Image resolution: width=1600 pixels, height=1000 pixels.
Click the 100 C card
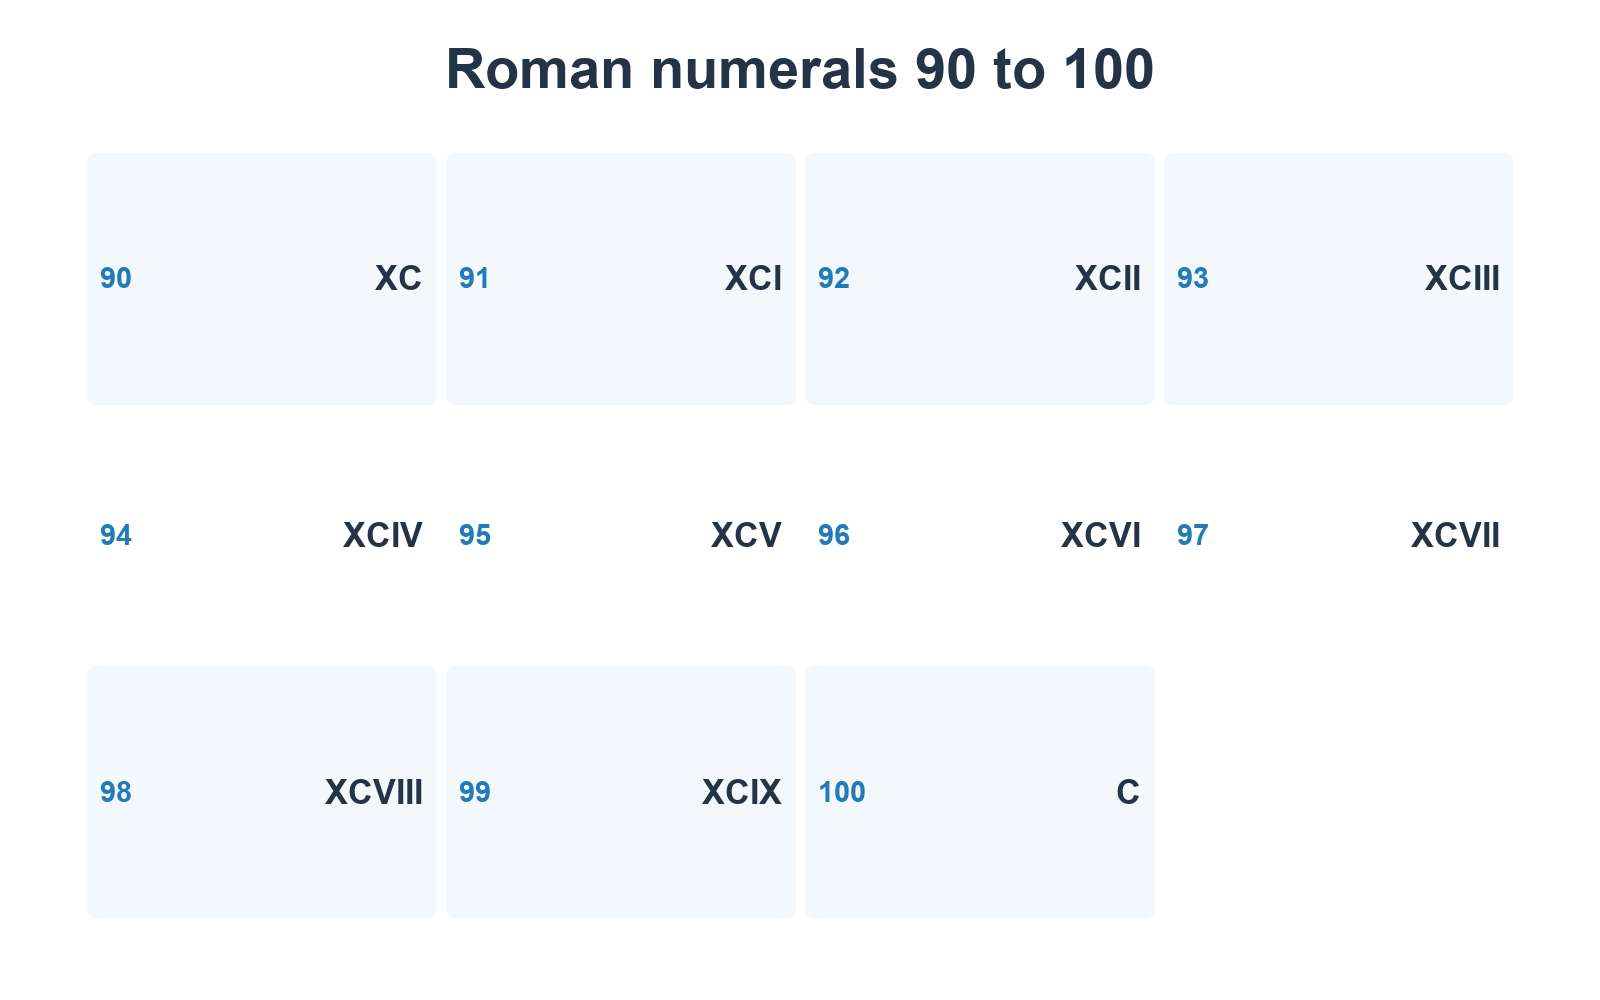click(980, 792)
